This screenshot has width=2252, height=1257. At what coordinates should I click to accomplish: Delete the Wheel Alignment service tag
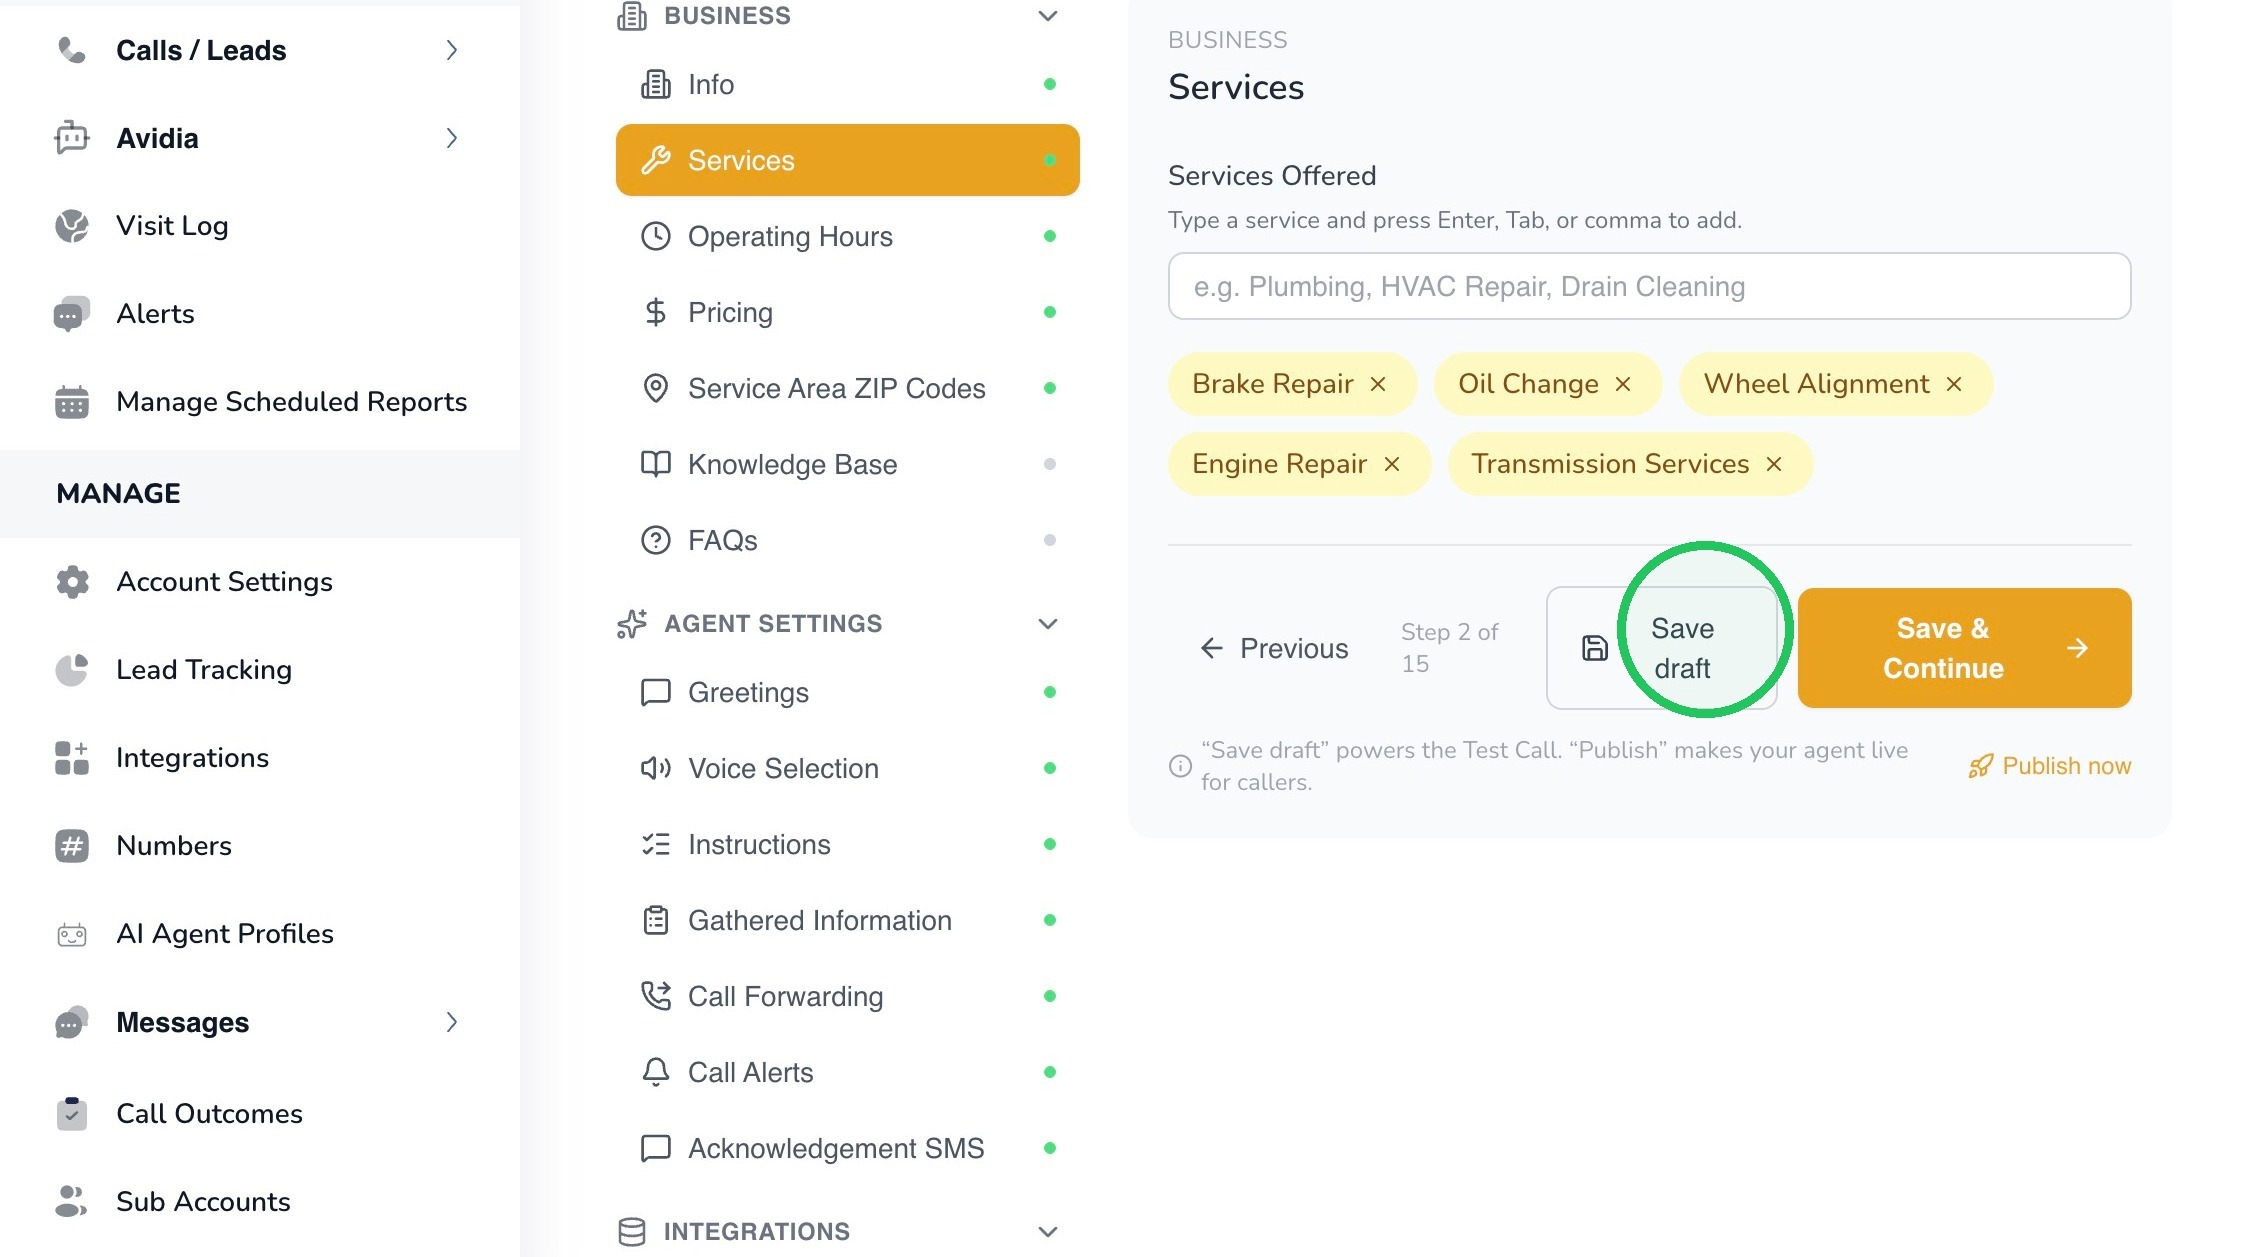click(x=1954, y=384)
